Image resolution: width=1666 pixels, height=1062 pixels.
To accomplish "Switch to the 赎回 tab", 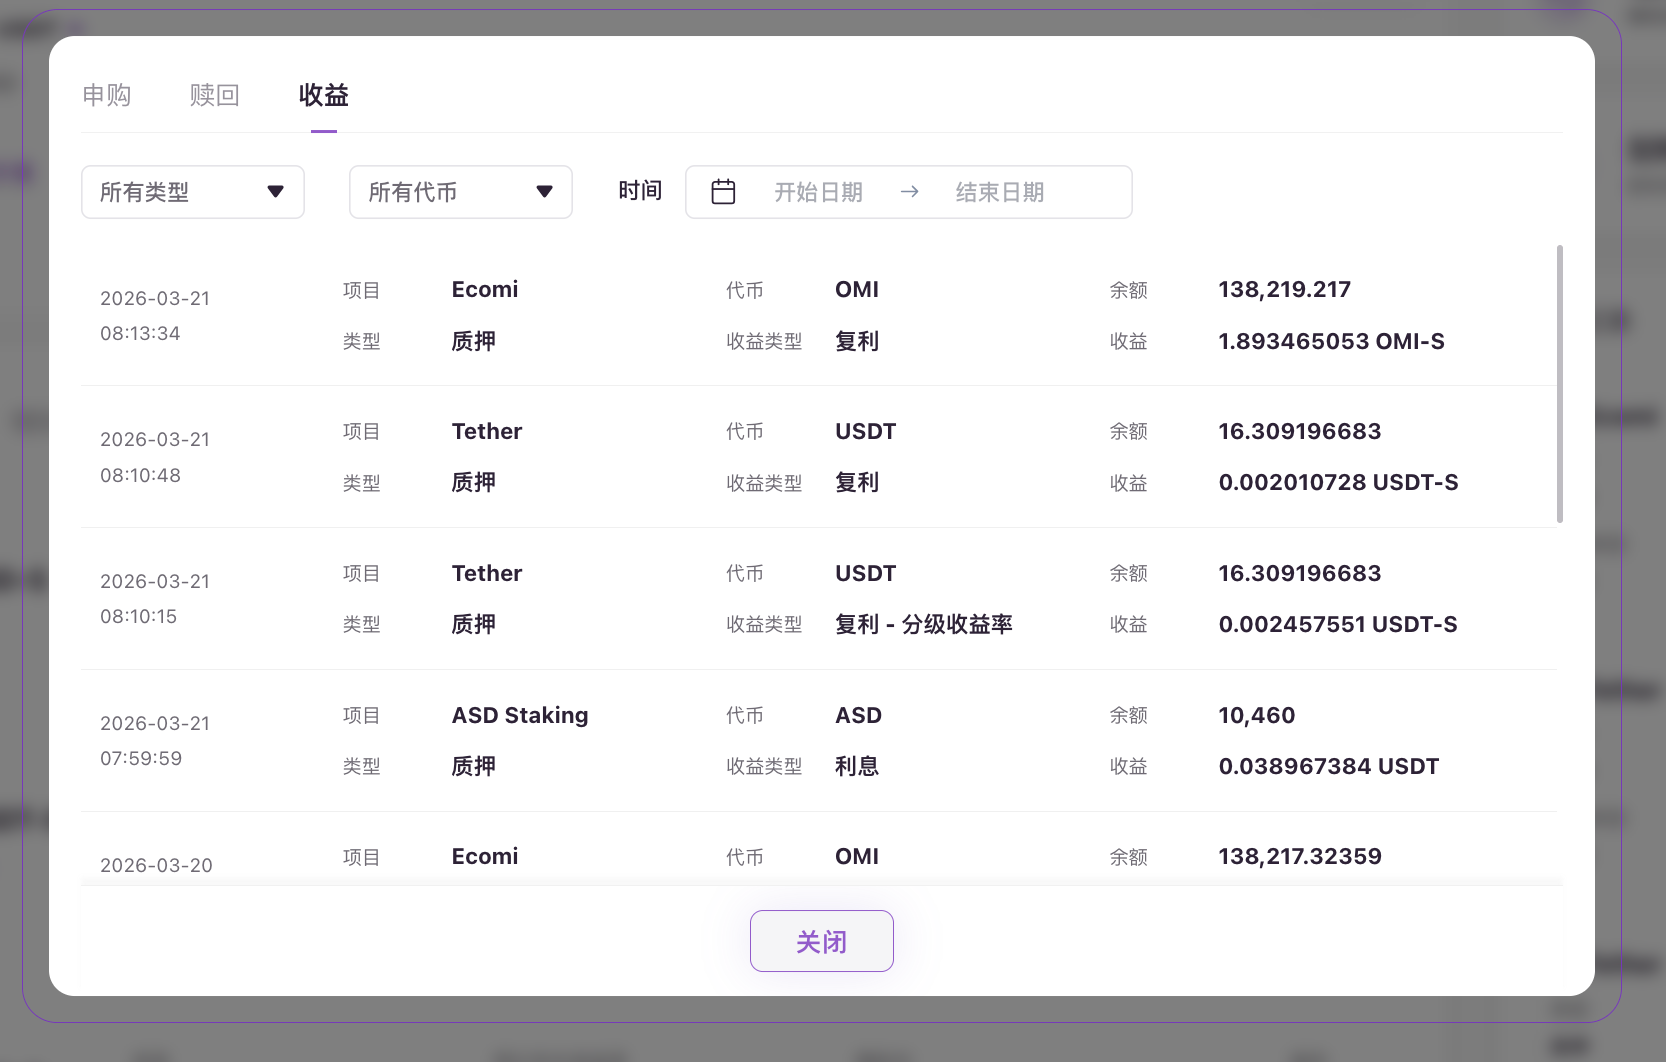I will point(214,95).
